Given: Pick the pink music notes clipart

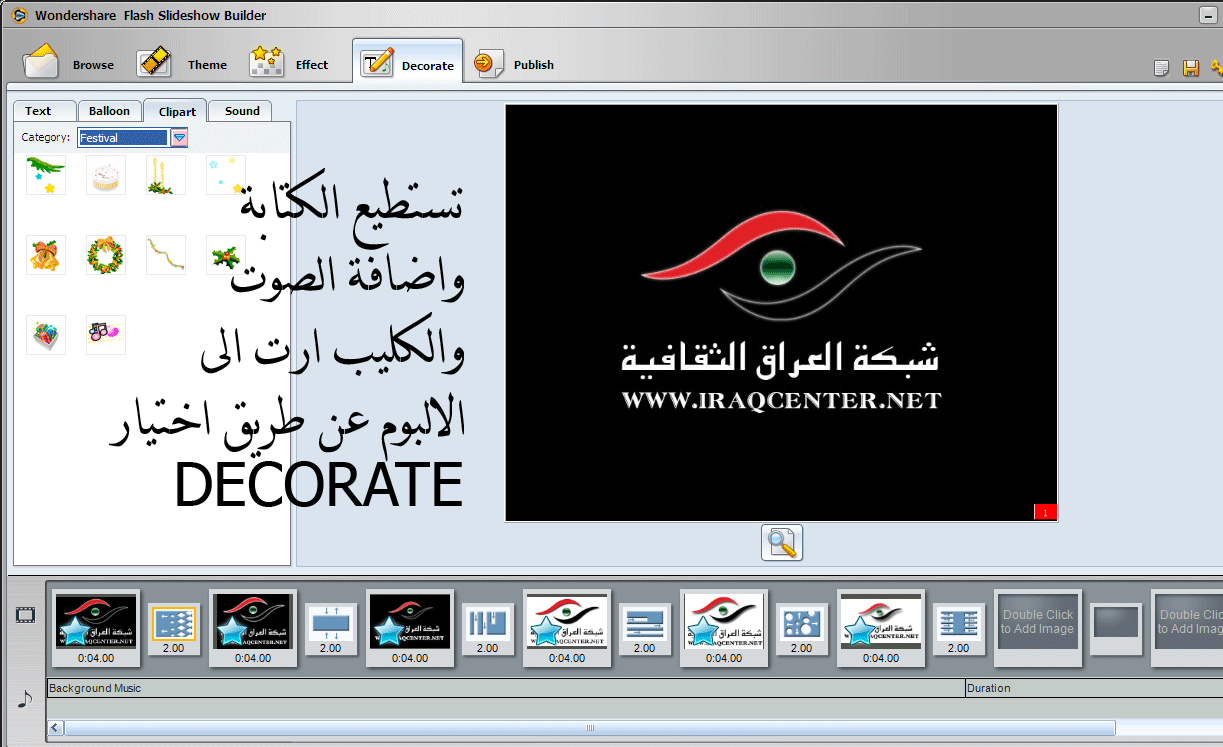Looking at the screenshot, I should [106, 334].
